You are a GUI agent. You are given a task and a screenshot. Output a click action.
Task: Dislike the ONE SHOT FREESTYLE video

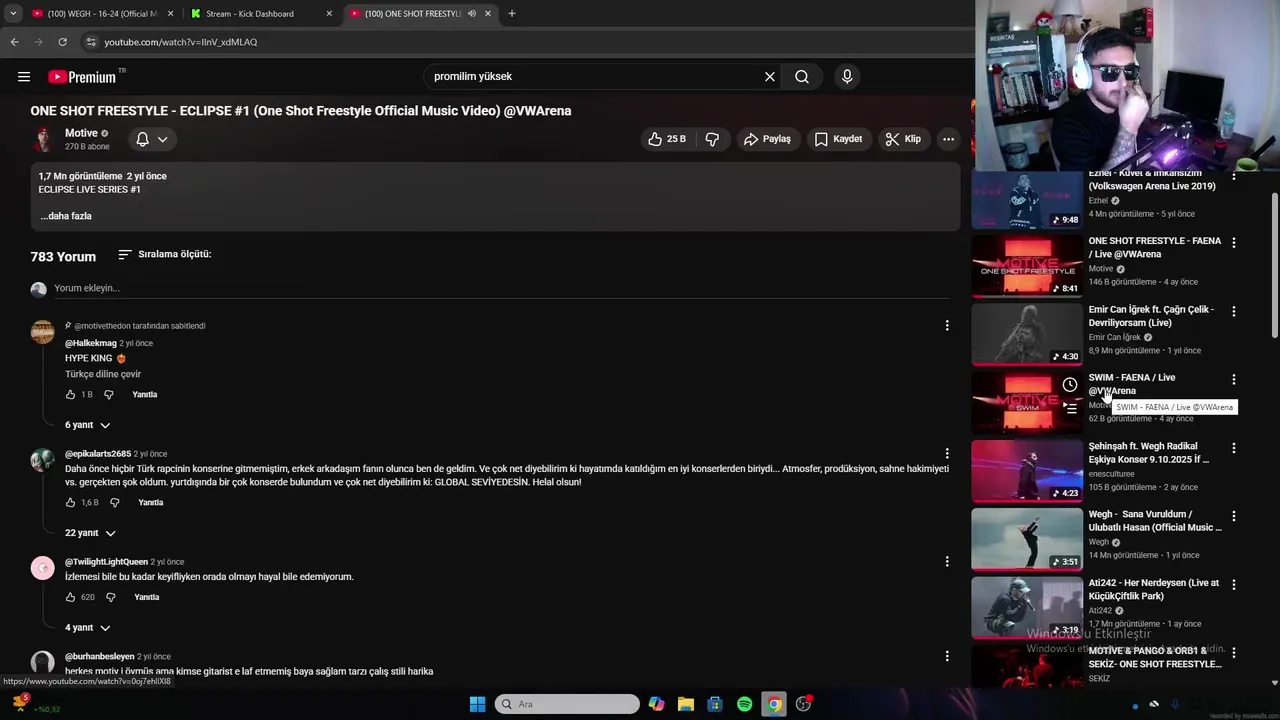pyautogui.click(x=712, y=139)
